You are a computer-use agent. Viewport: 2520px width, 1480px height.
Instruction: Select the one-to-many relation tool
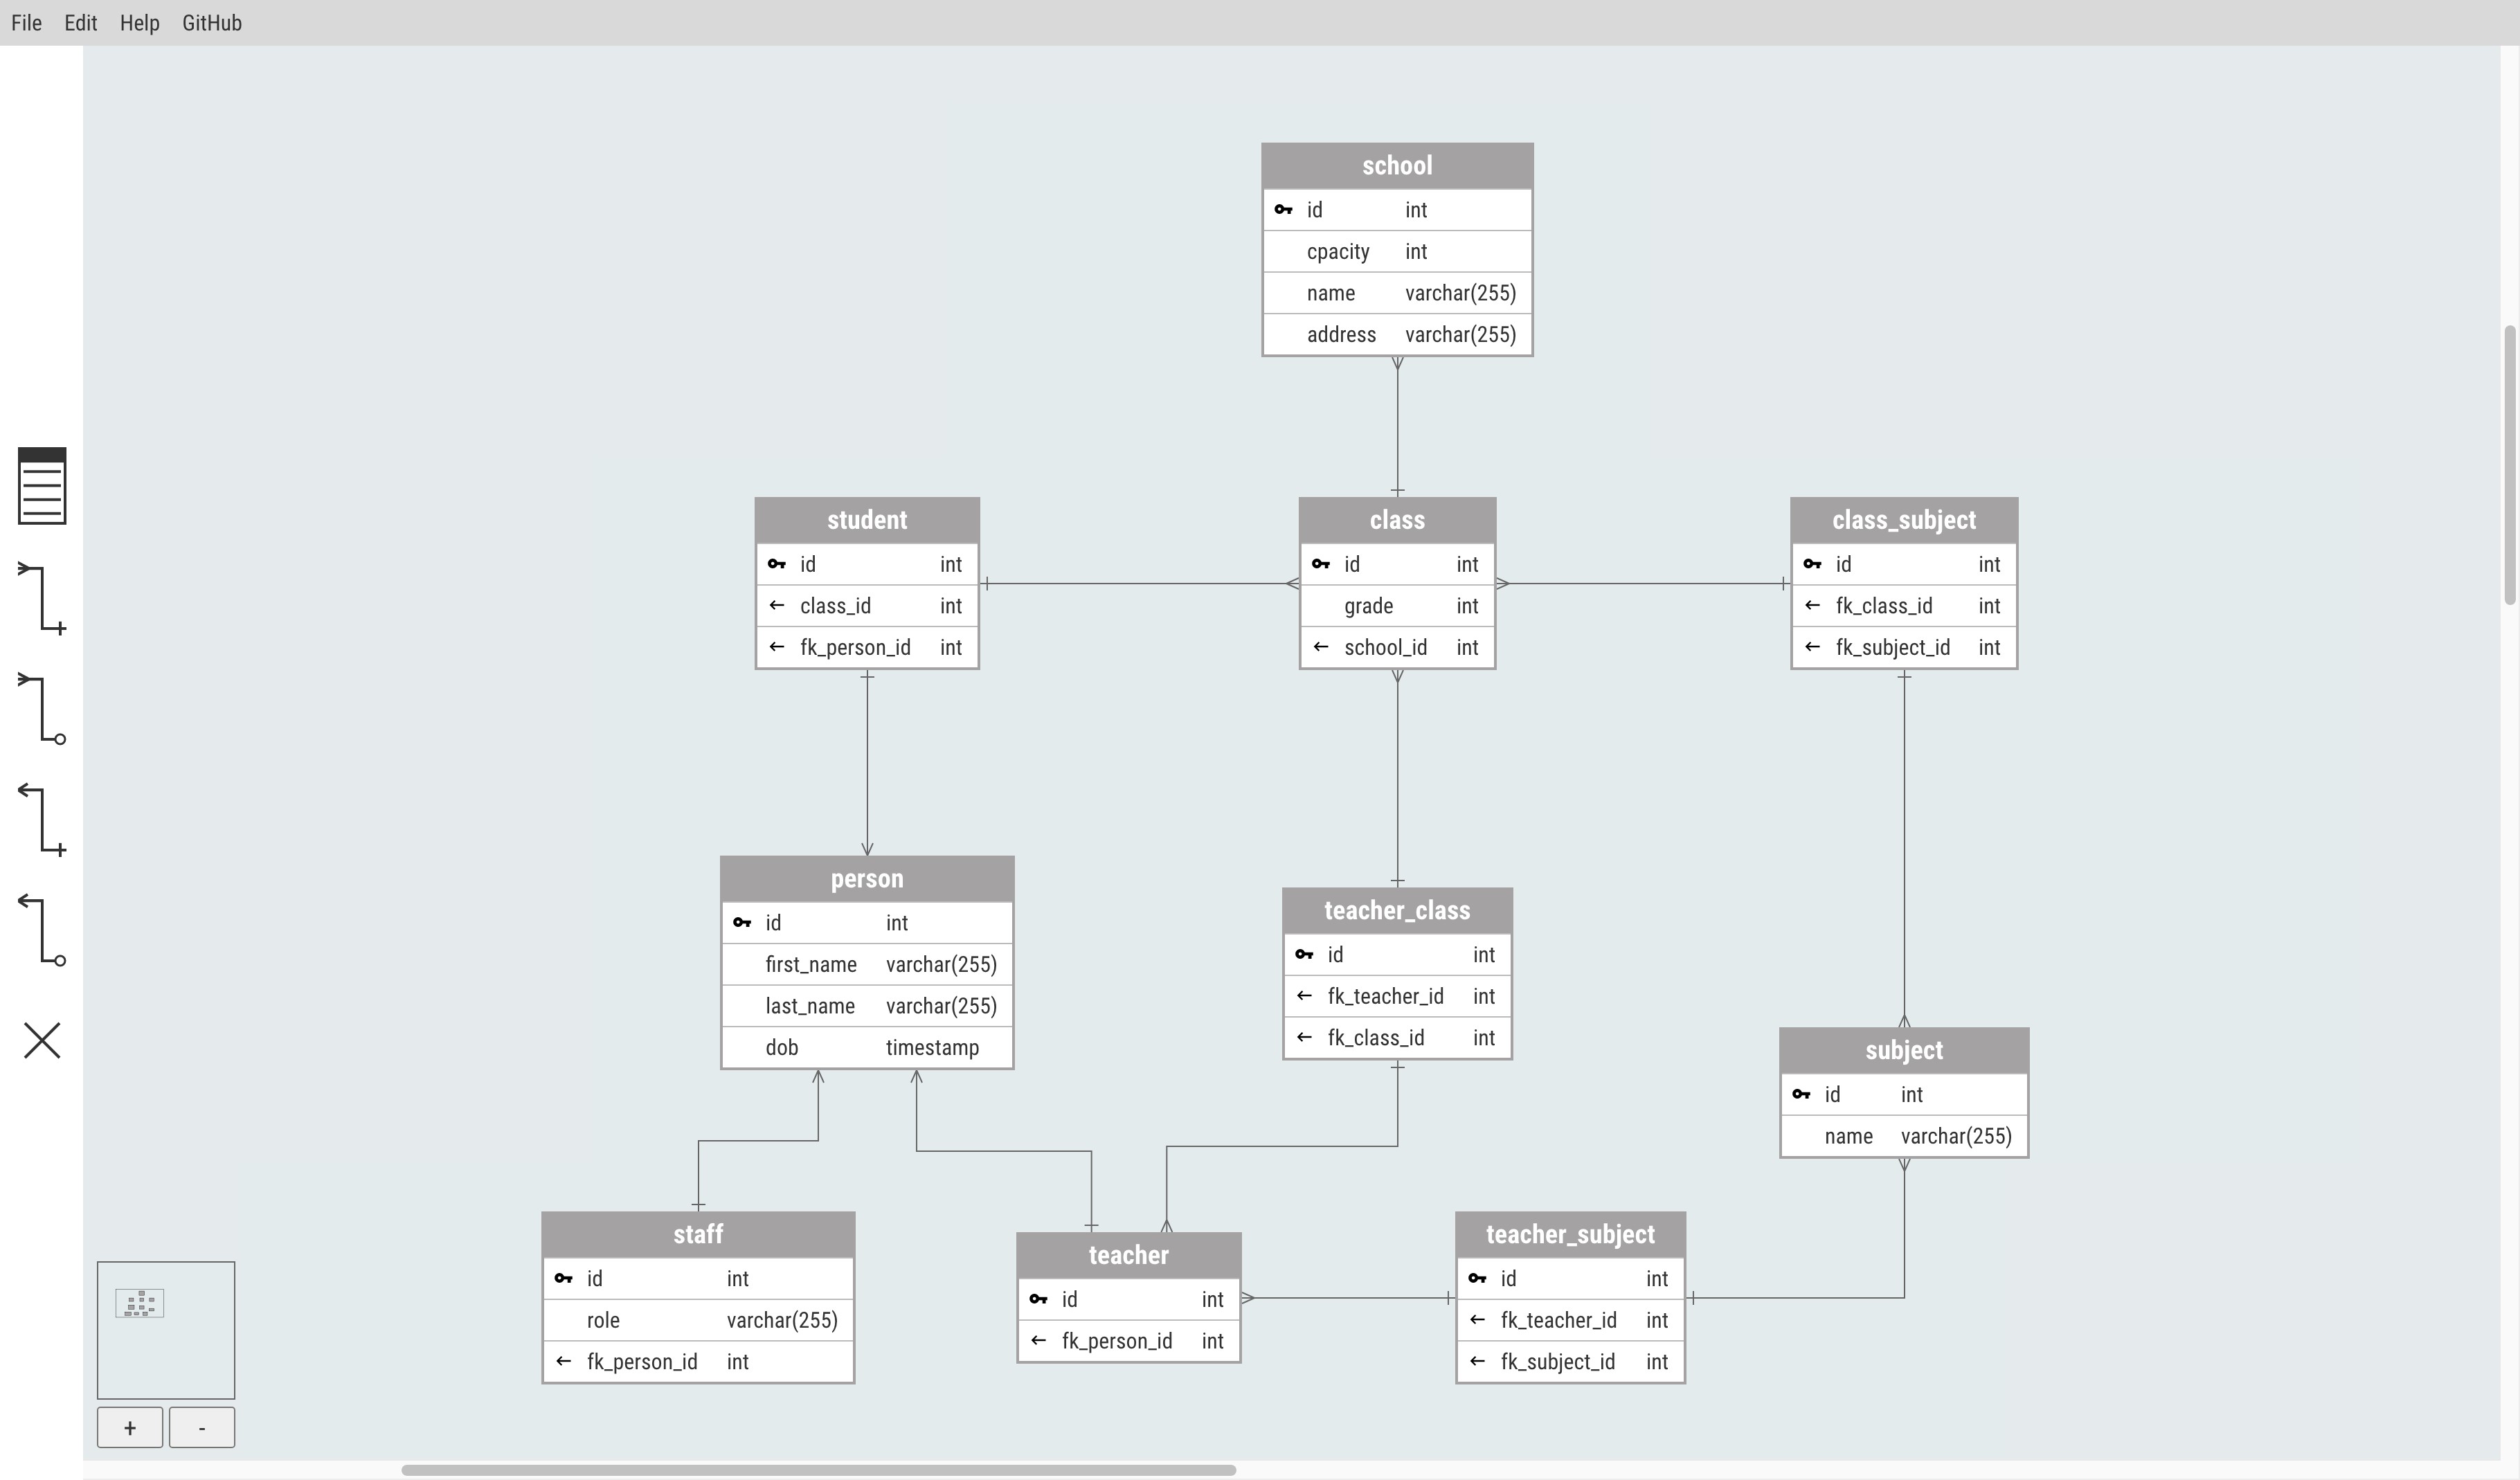pyautogui.click(x=42, y=599)
